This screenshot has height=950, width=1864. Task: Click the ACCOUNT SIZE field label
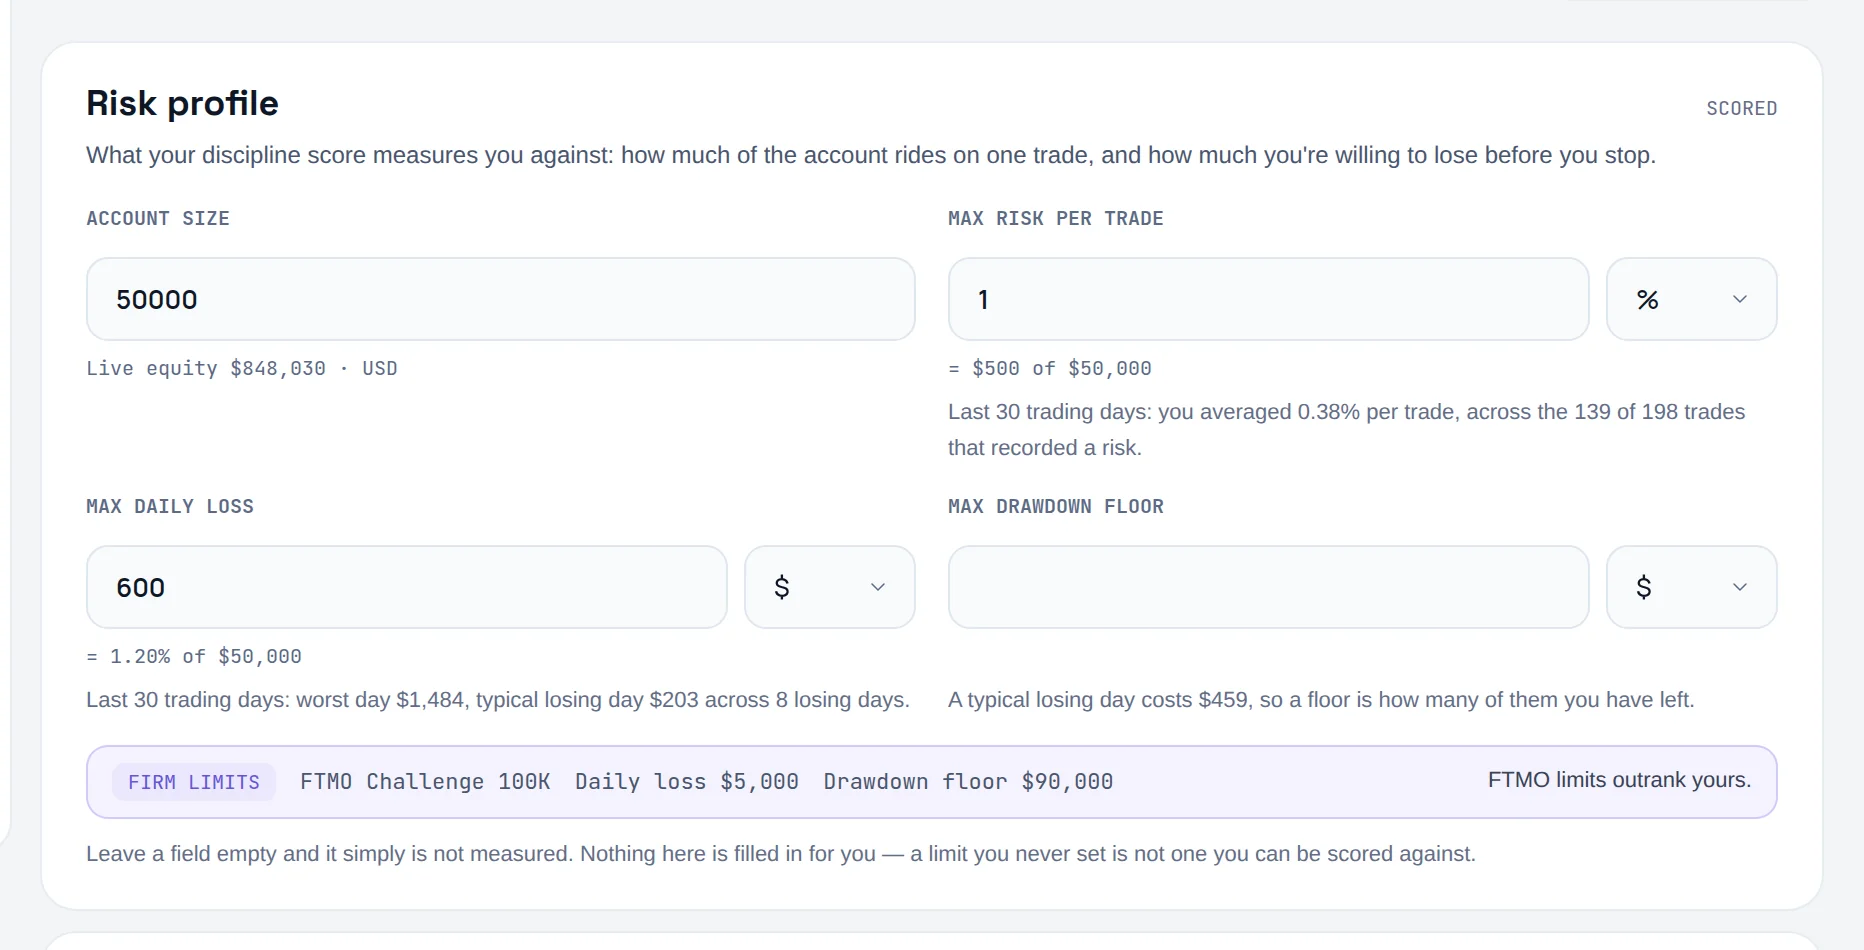point(158,218)
